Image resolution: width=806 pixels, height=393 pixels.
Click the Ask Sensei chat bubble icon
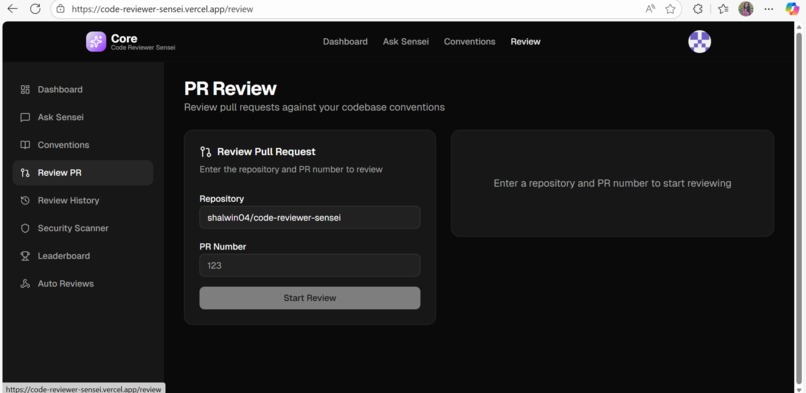[x=25, y=117]
